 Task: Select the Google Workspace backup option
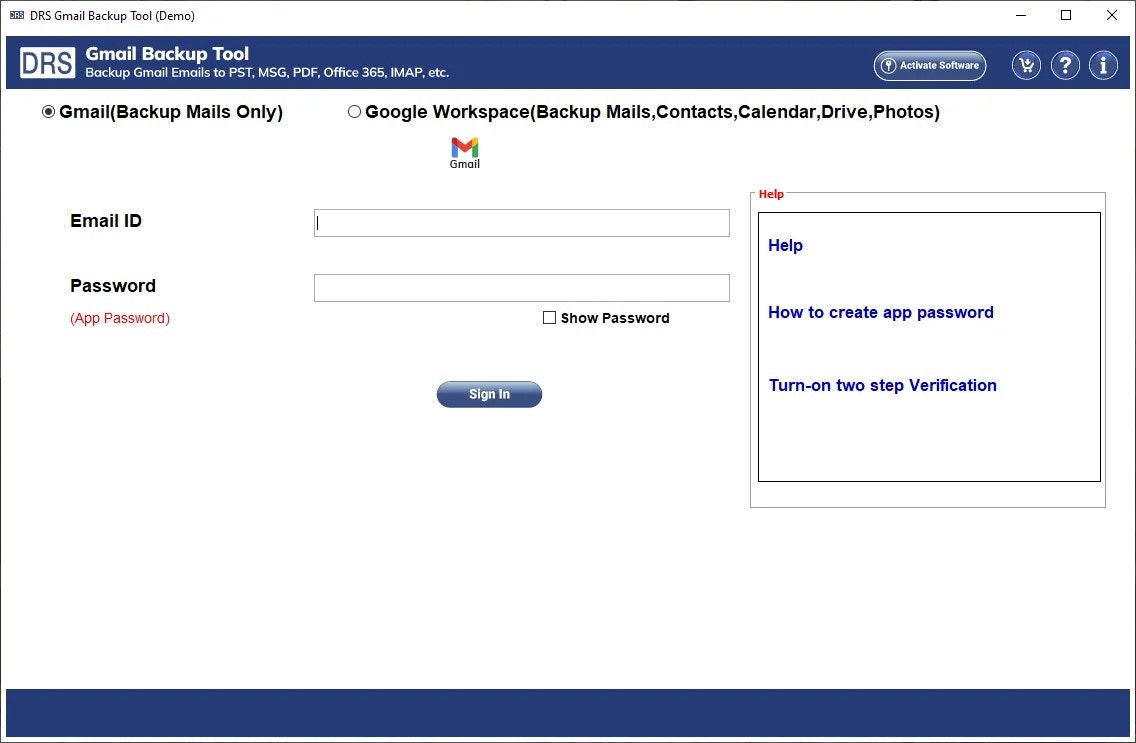click(x=354, y=112)
